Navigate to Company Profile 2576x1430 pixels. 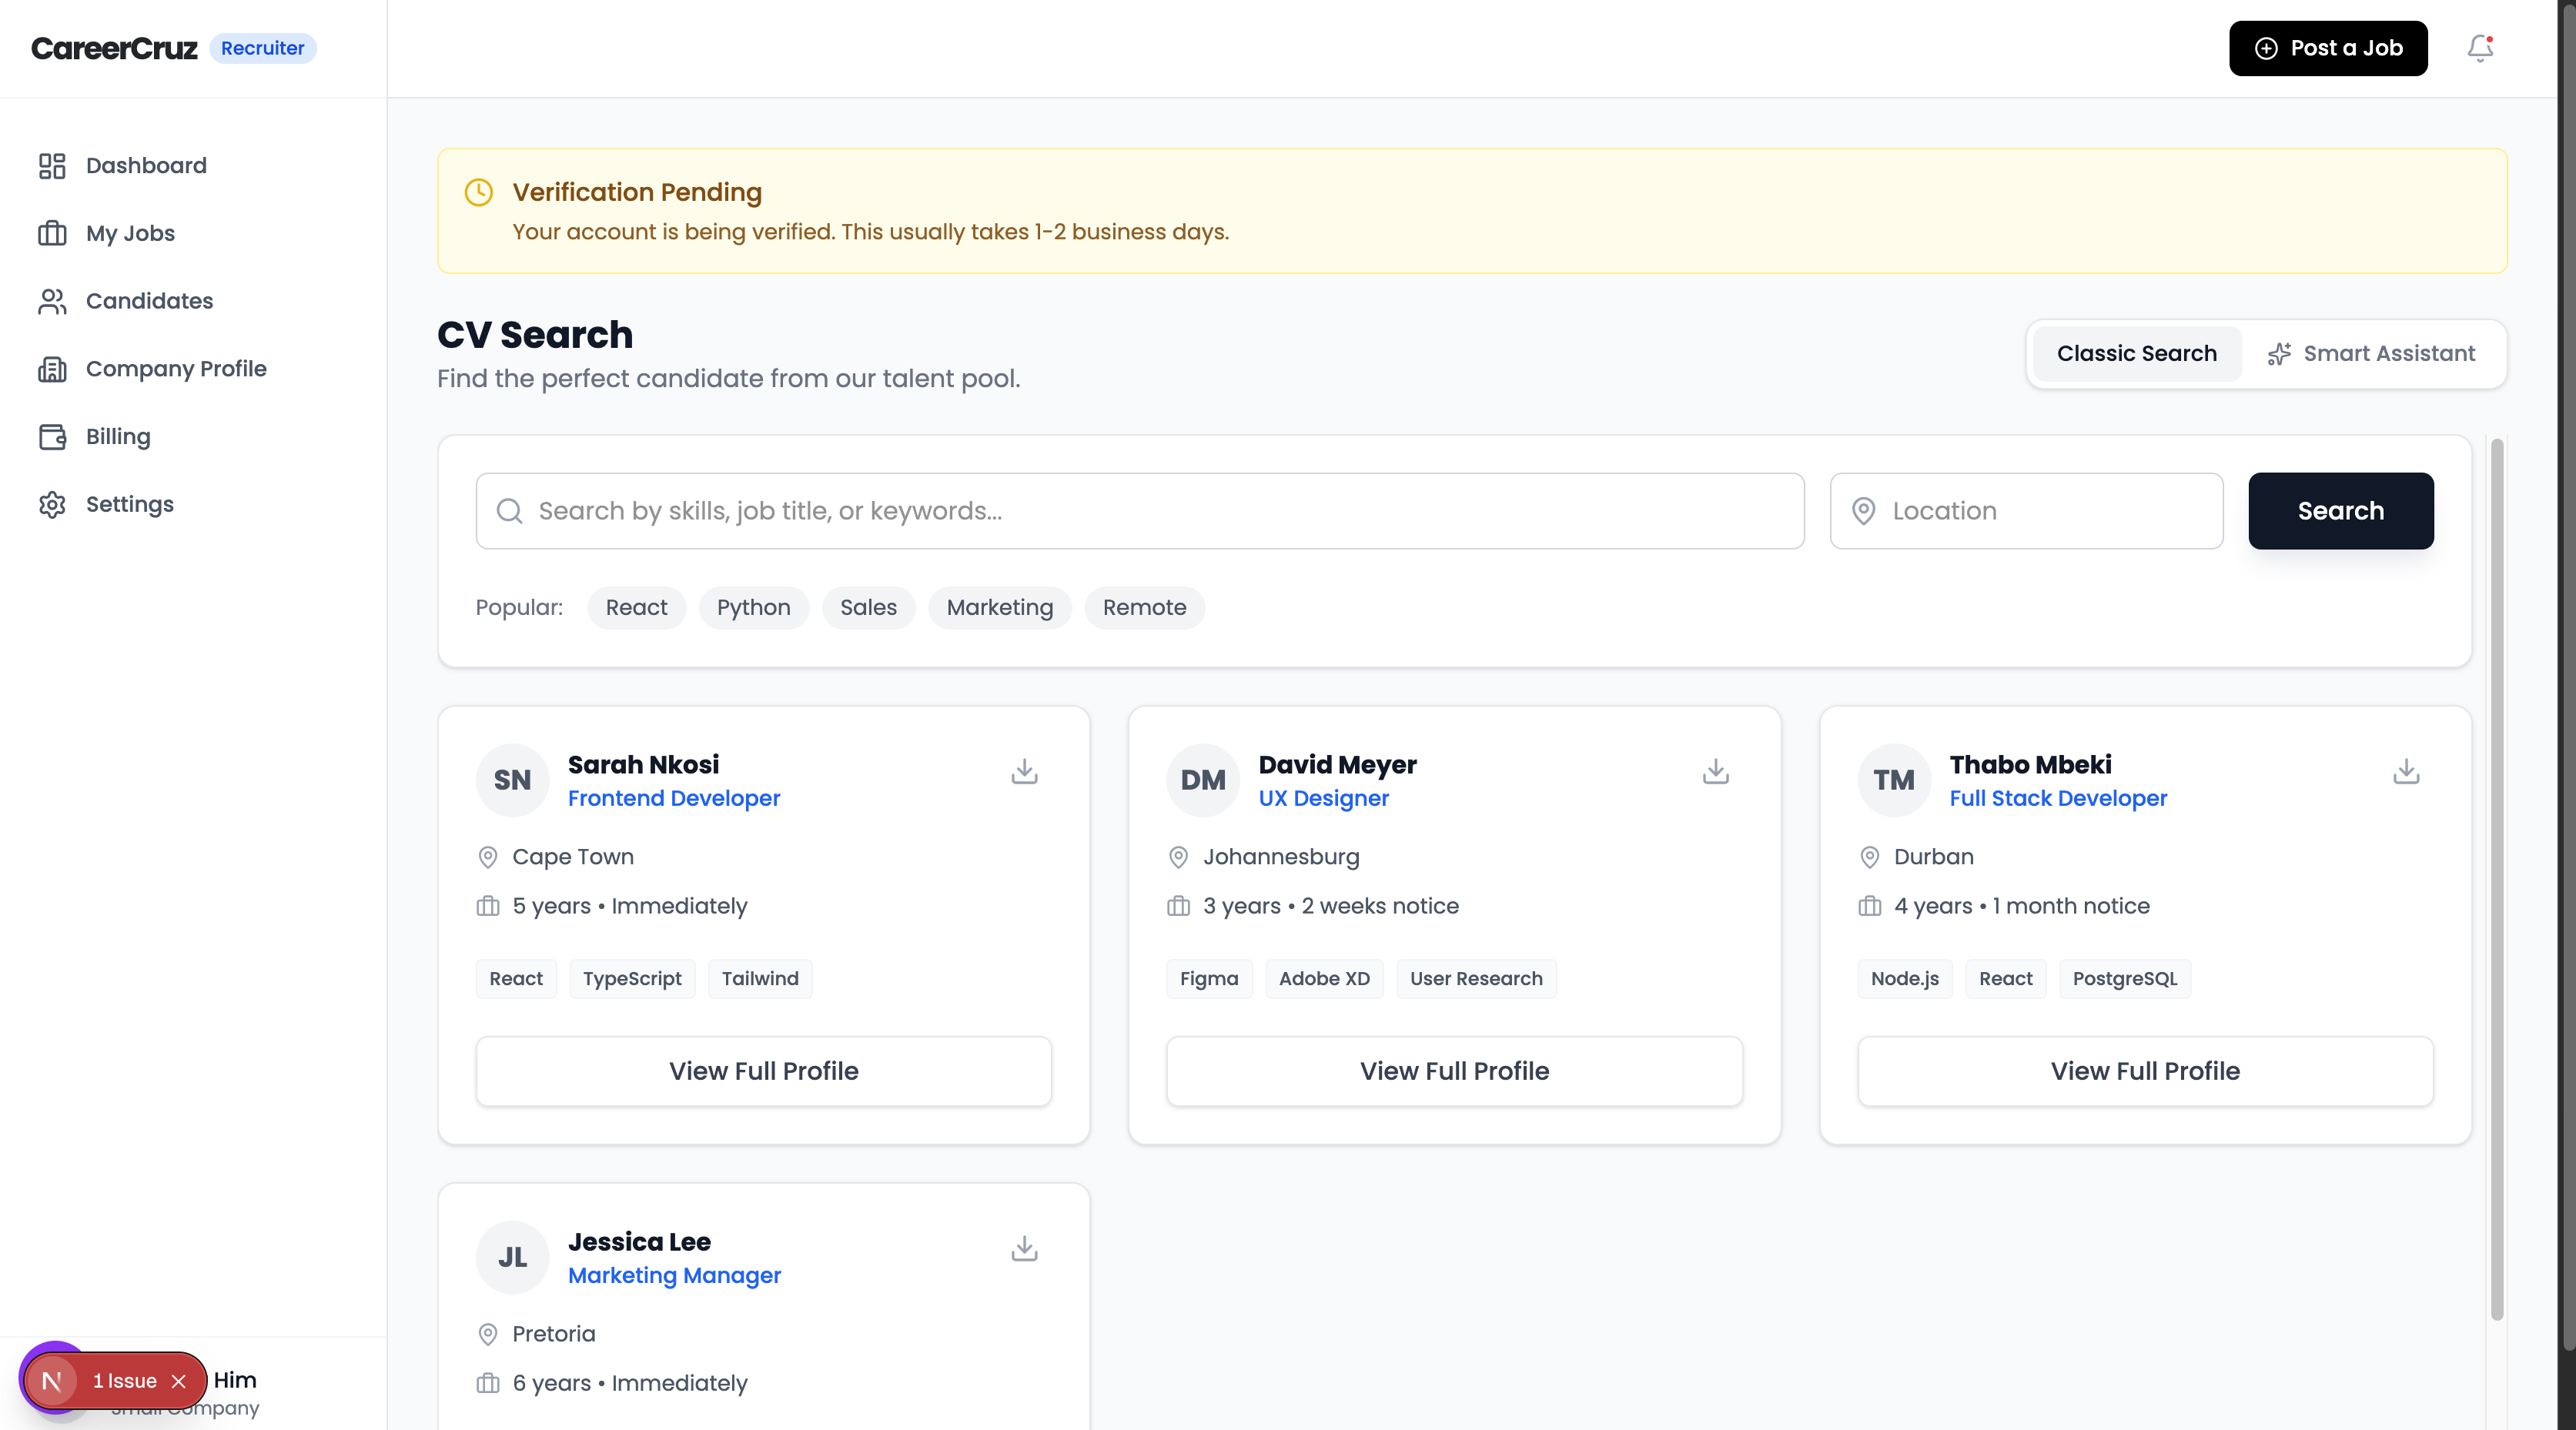click(176, 369)
